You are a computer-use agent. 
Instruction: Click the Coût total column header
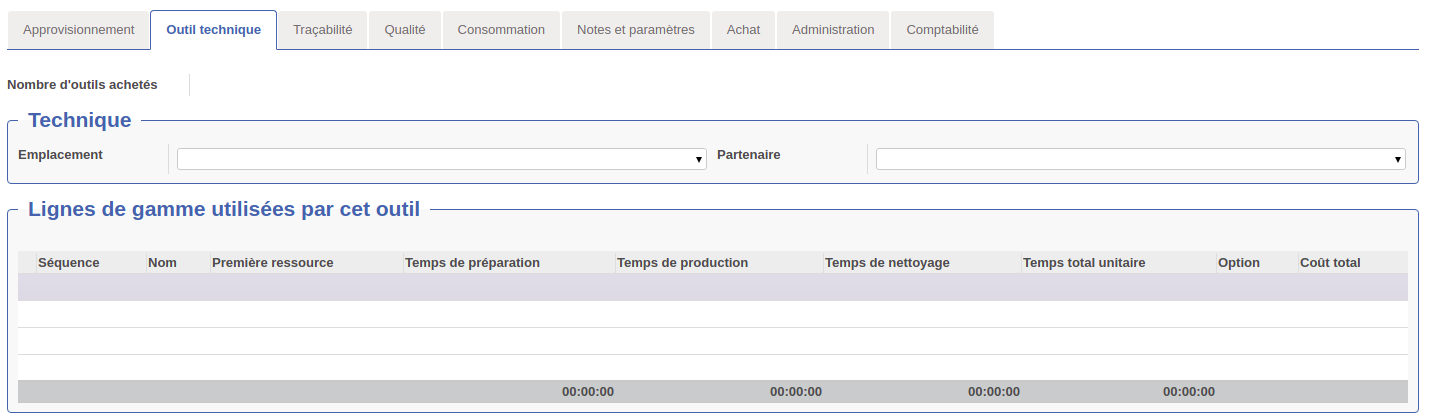1329,263
